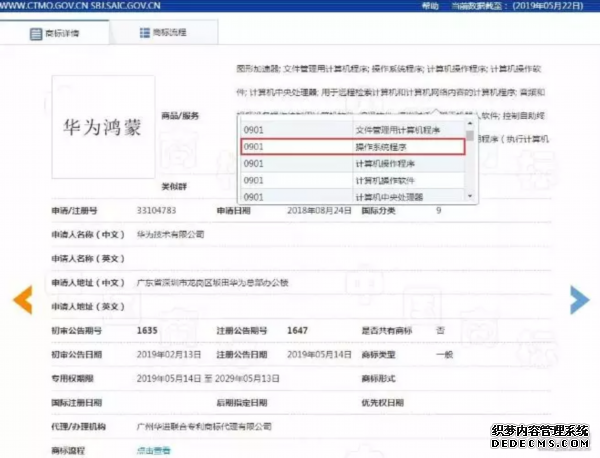600x458 pixels.
Task: Click the 商标类型 value 一般
Action: pyautogui.click(x=444, y=355)
